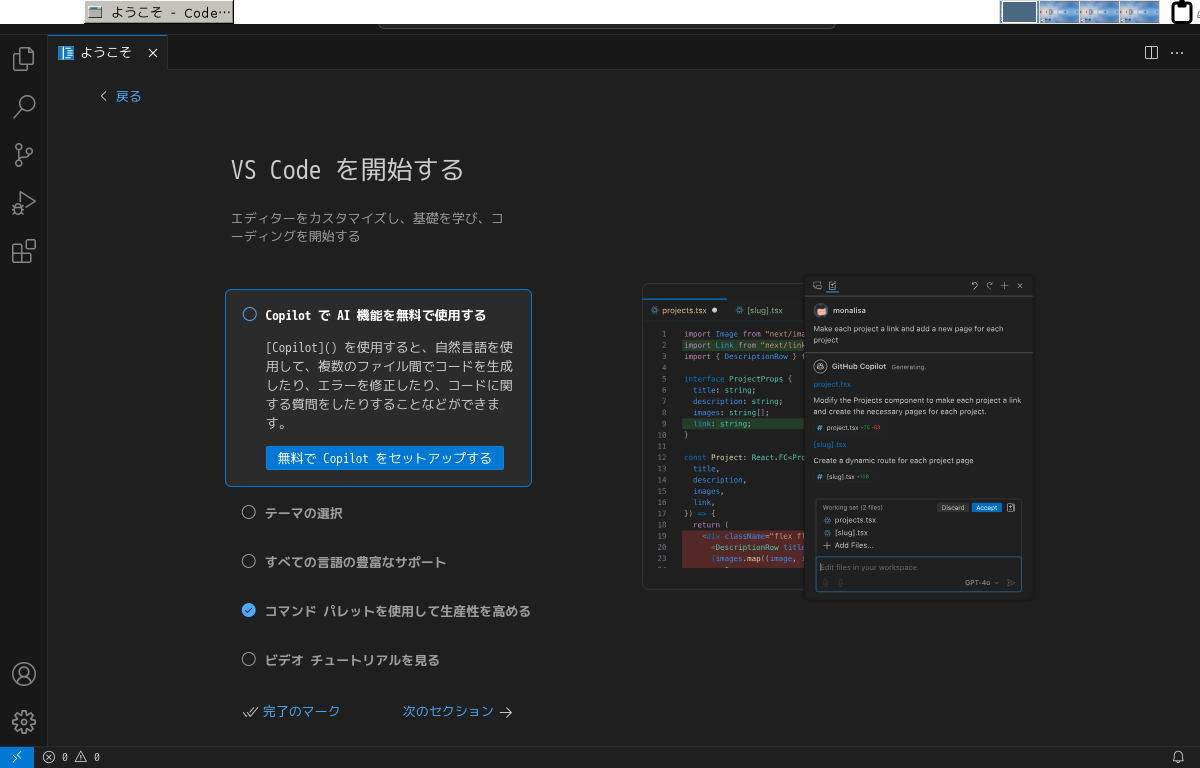
Task: Switch to first workspace in pager
Action: click(1019, 12)
